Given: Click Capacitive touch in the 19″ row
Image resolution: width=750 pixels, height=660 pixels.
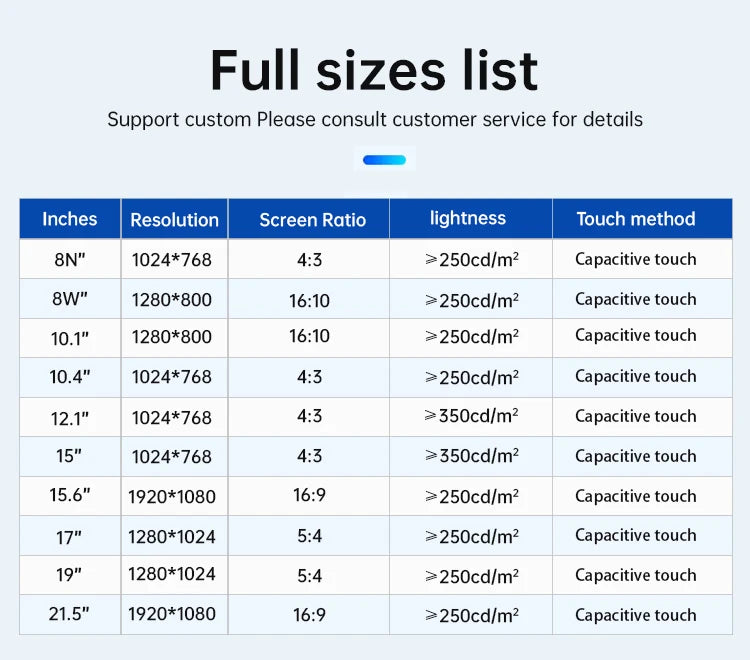Looking at the screenshot, I should coord(635,575).
